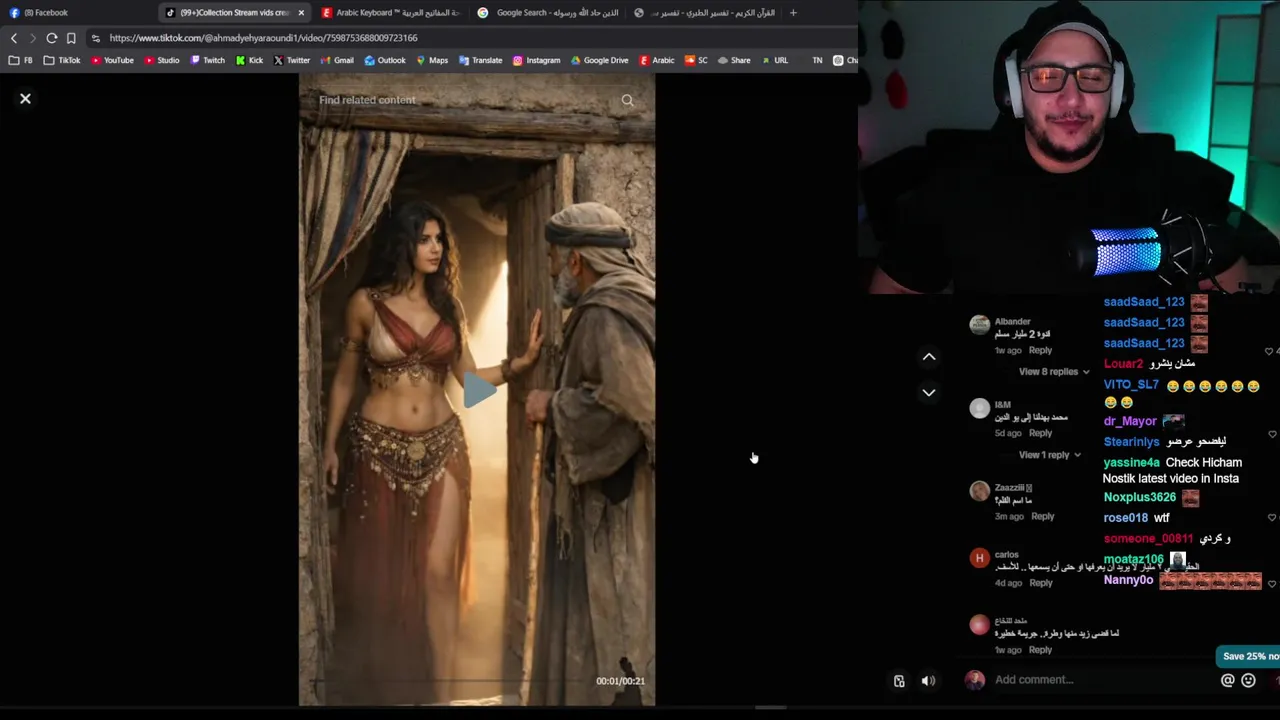
Task: Play the video with the center play button
Action: point(478,389)
